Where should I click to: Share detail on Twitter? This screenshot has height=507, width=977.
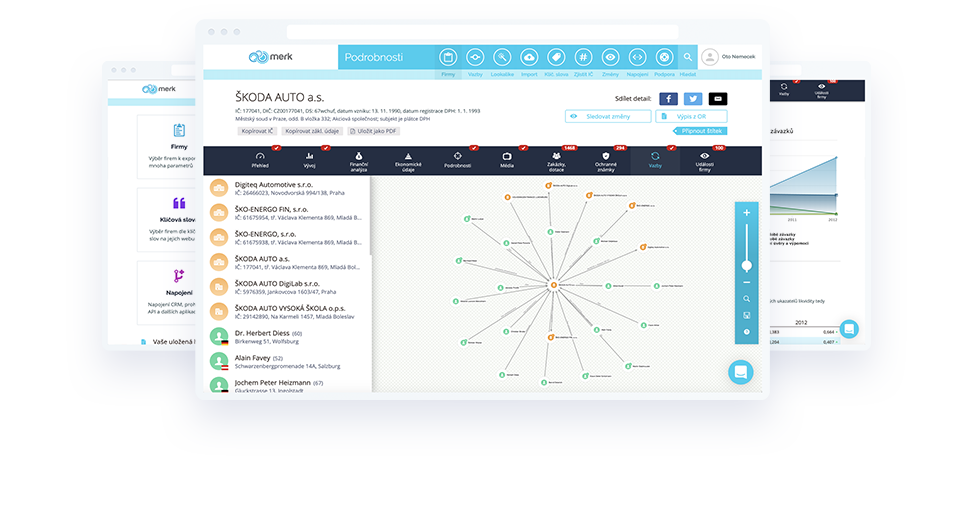pos(693,99)
